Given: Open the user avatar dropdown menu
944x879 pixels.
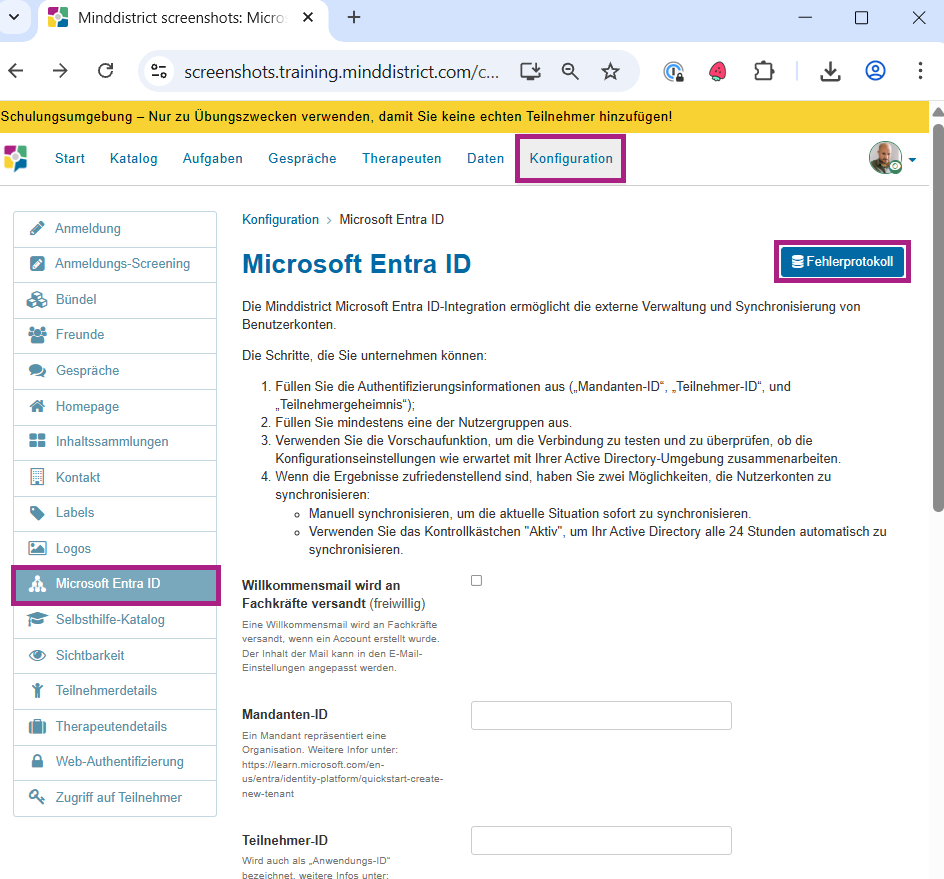Looking at the screenshot, I should point(892,158).
